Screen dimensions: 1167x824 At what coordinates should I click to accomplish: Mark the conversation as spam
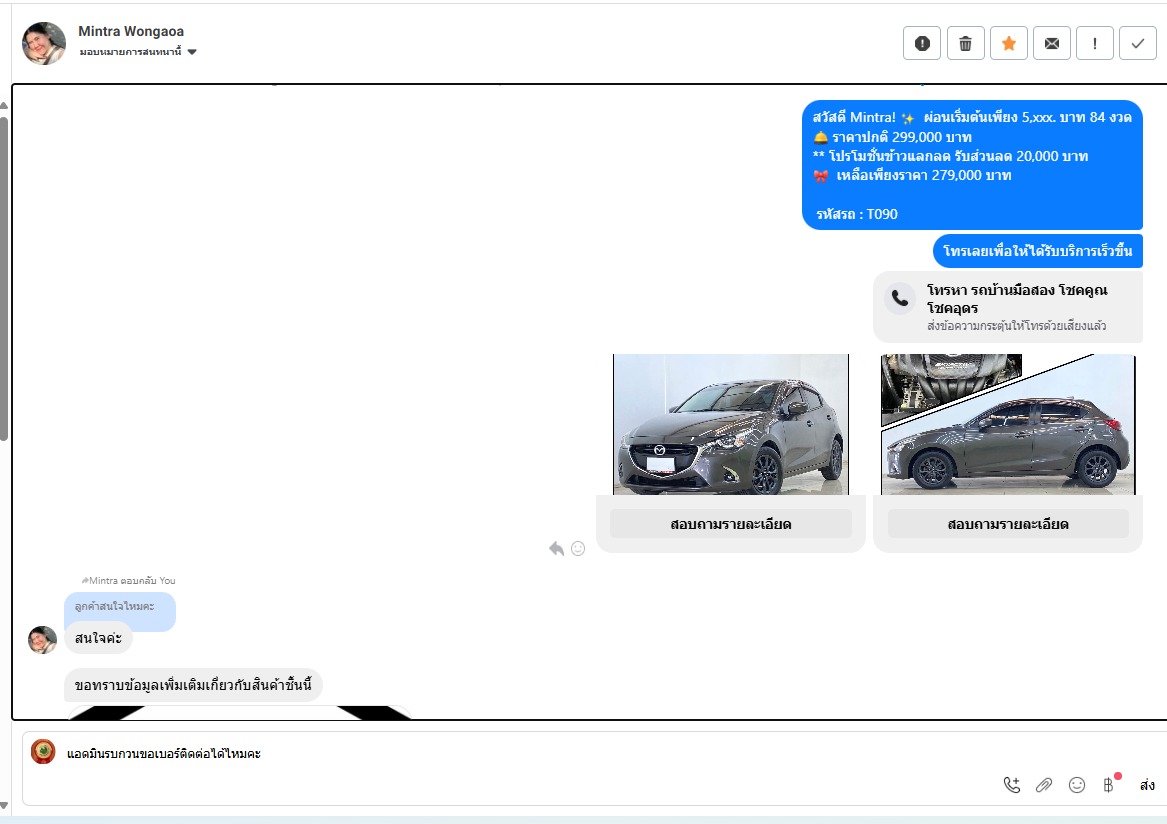(x=922, y=43)
